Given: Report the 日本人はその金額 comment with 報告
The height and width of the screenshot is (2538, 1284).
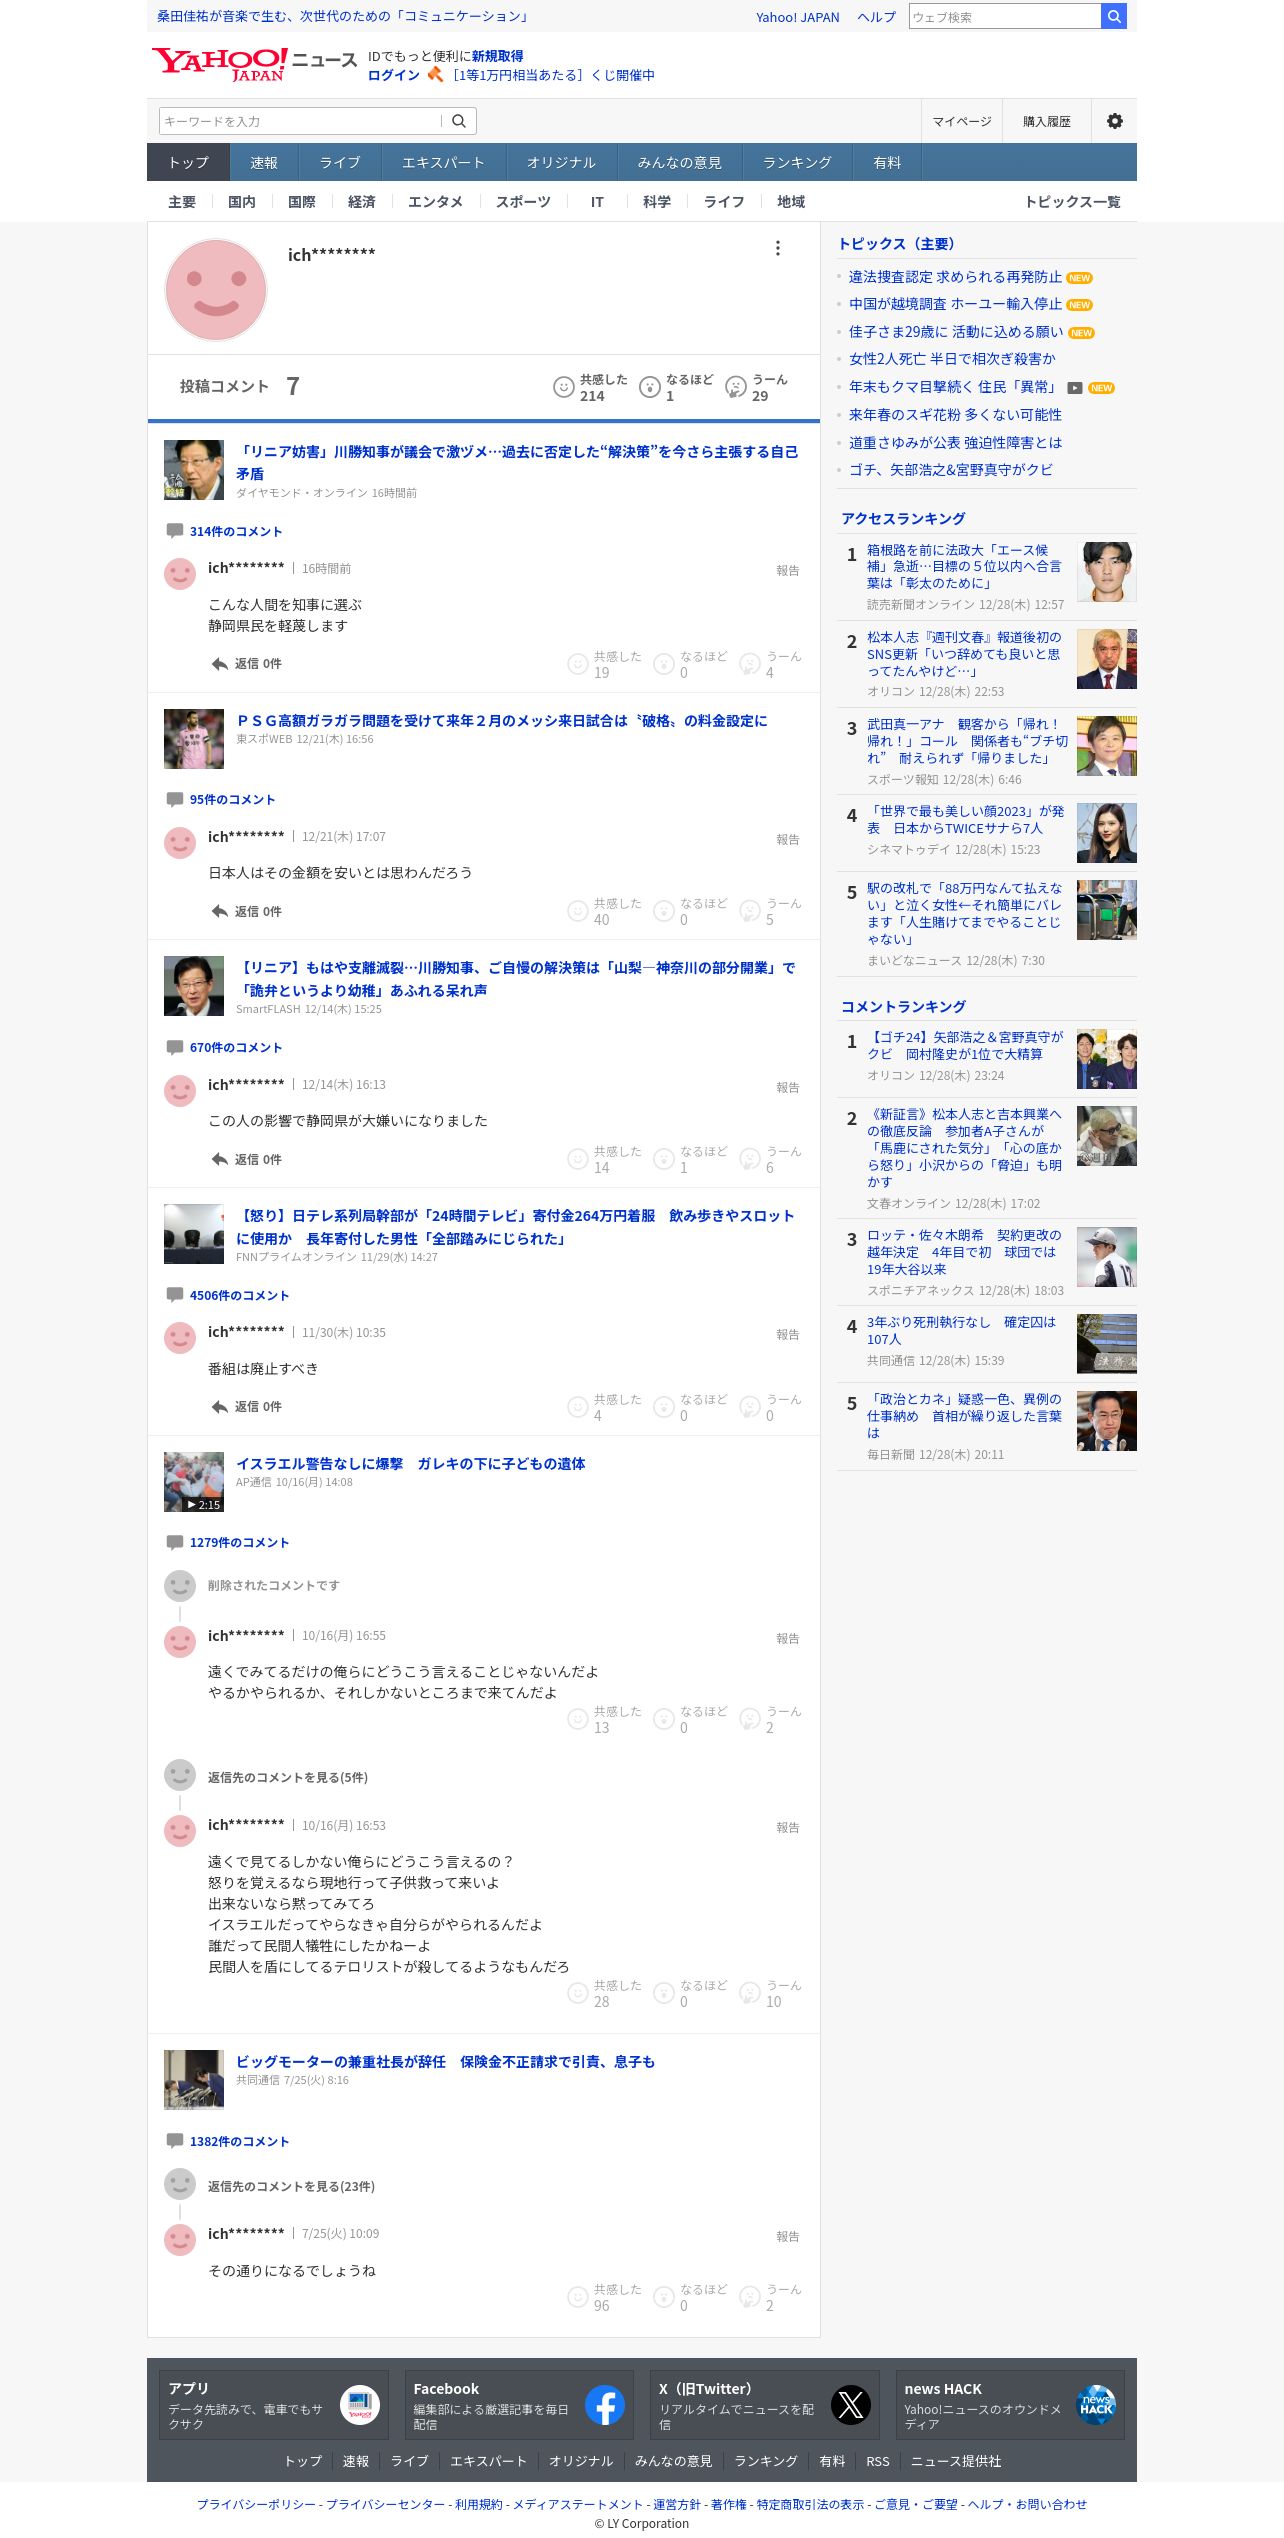Looking at the screenshot, I should point(788,839).
